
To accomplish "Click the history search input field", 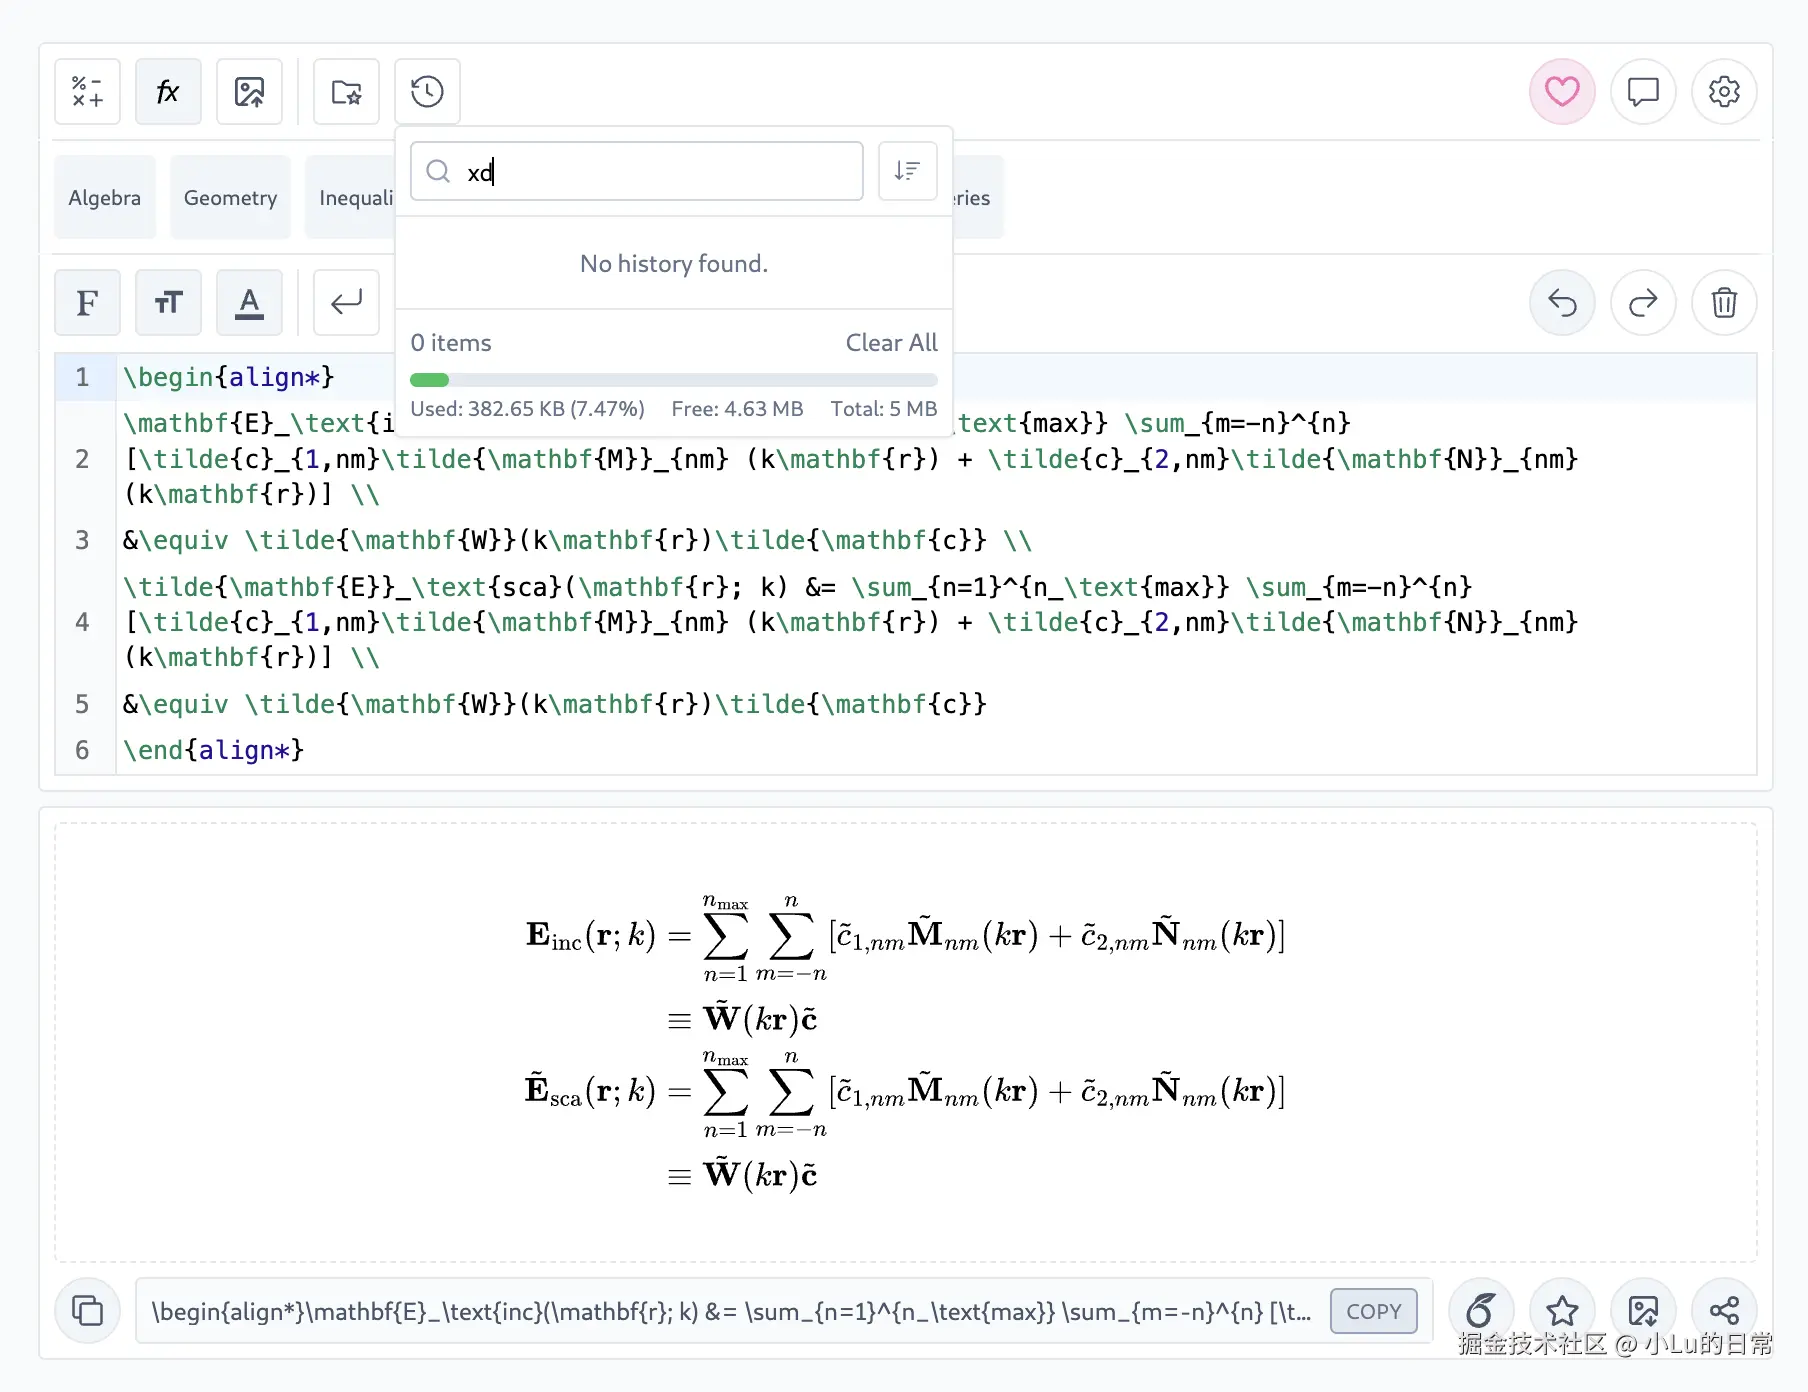I will [x=650, y=171].
